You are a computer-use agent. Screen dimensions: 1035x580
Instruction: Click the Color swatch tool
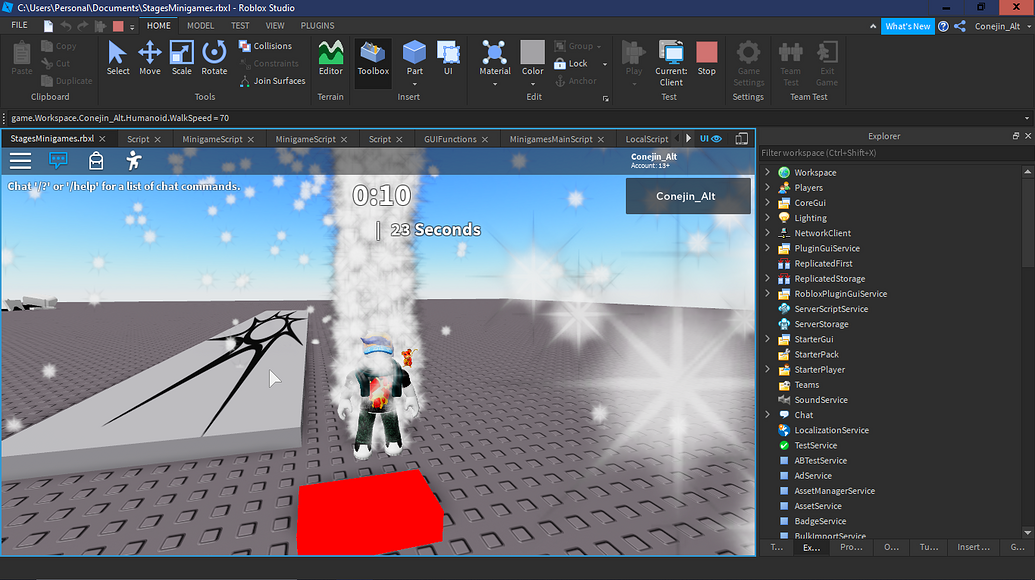(533, 58)
